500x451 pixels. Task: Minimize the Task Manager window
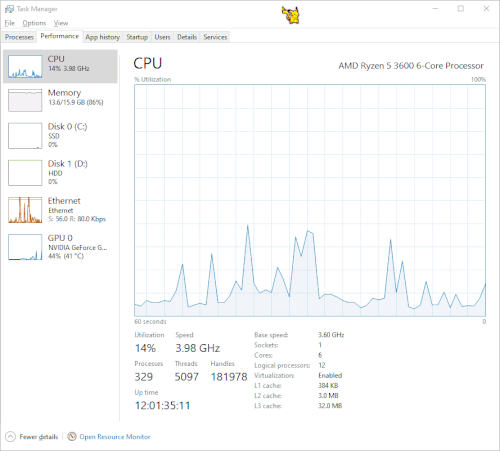coord(435,9)
